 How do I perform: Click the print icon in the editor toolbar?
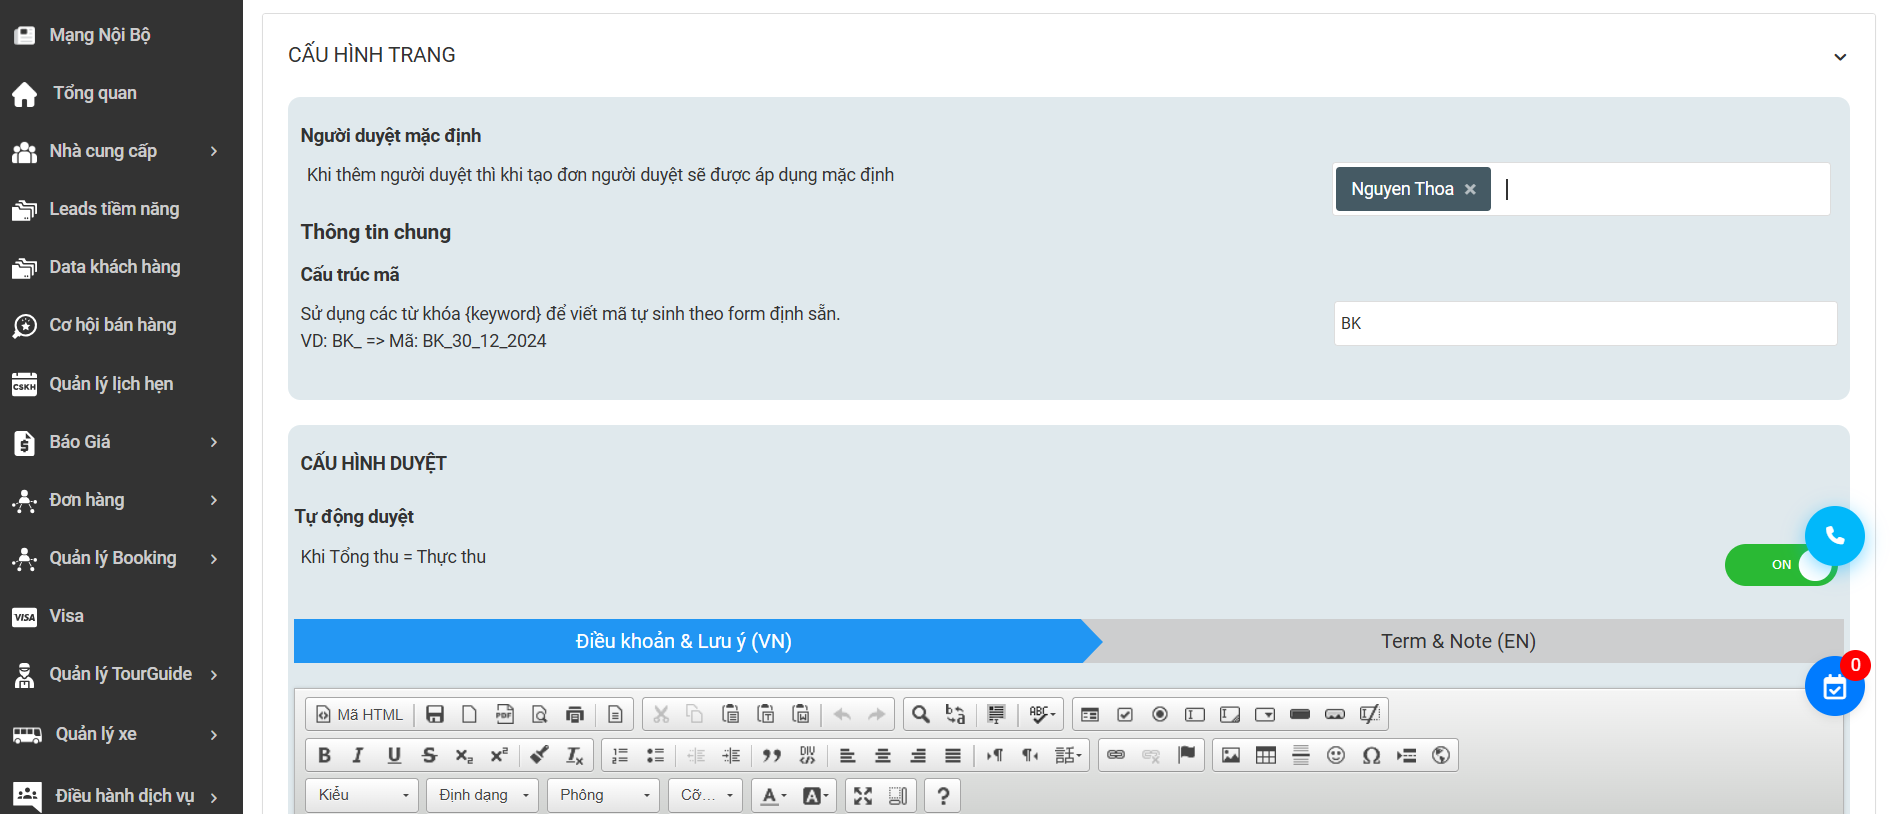pyautogui.click(x=575, y=714)
